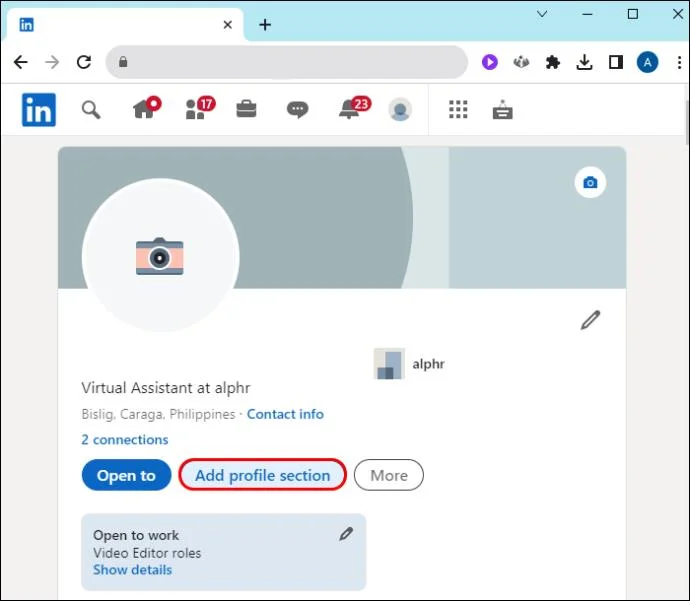Open the Jobs briefcase icon
The image size is (690, 601).
(246, 109)
